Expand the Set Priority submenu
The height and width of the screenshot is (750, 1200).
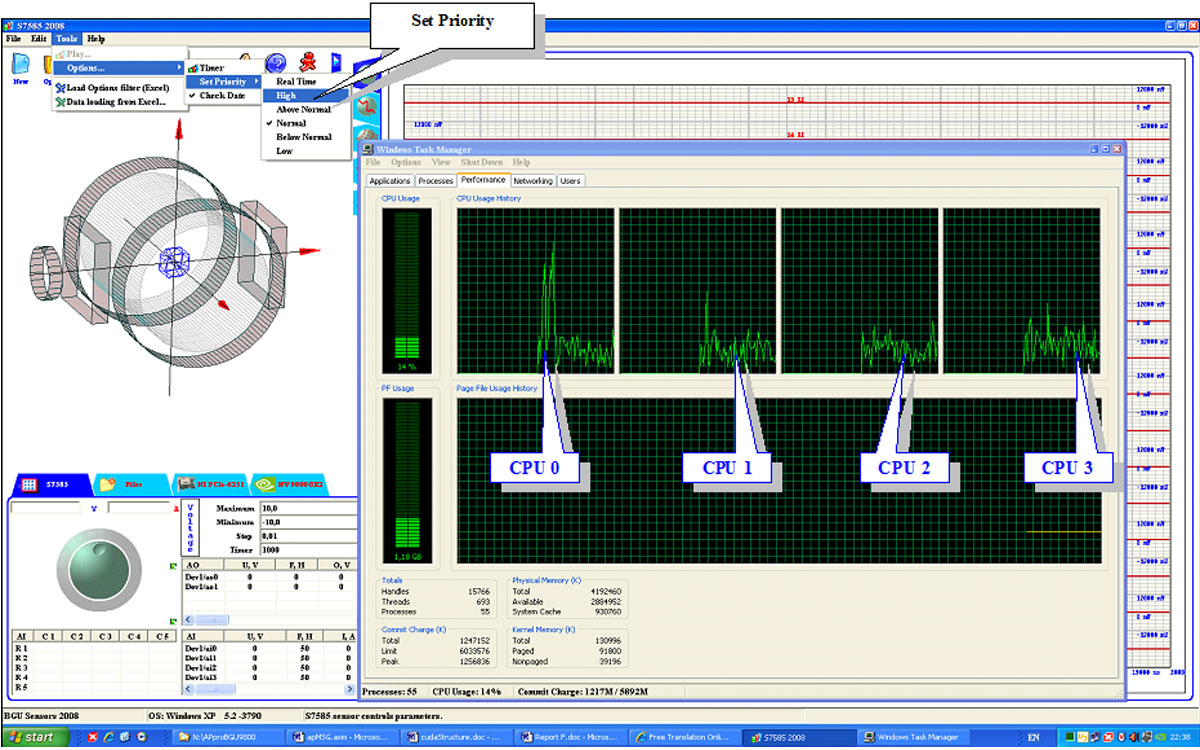pos(223,81)
